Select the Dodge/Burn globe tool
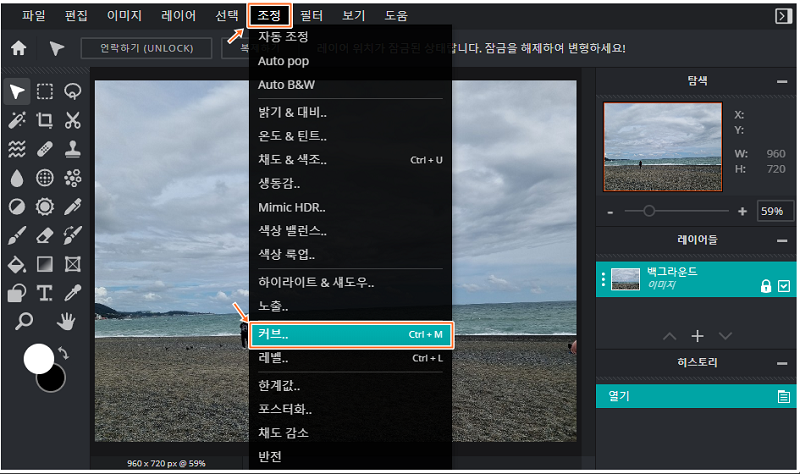 click(x=45, y=178)
